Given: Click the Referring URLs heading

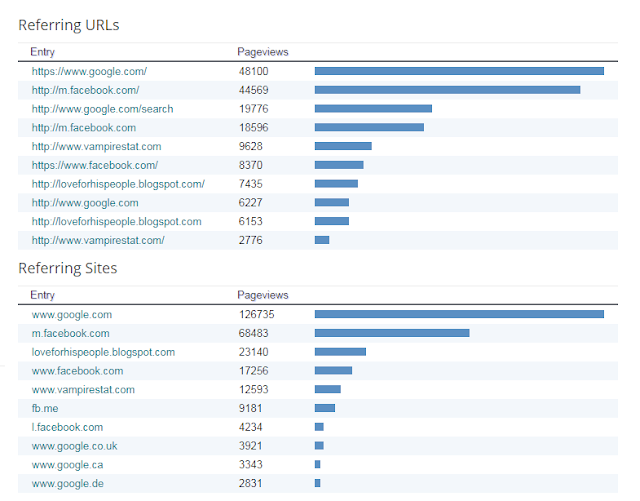Looking at the screenshot, I should pos(69,25).
